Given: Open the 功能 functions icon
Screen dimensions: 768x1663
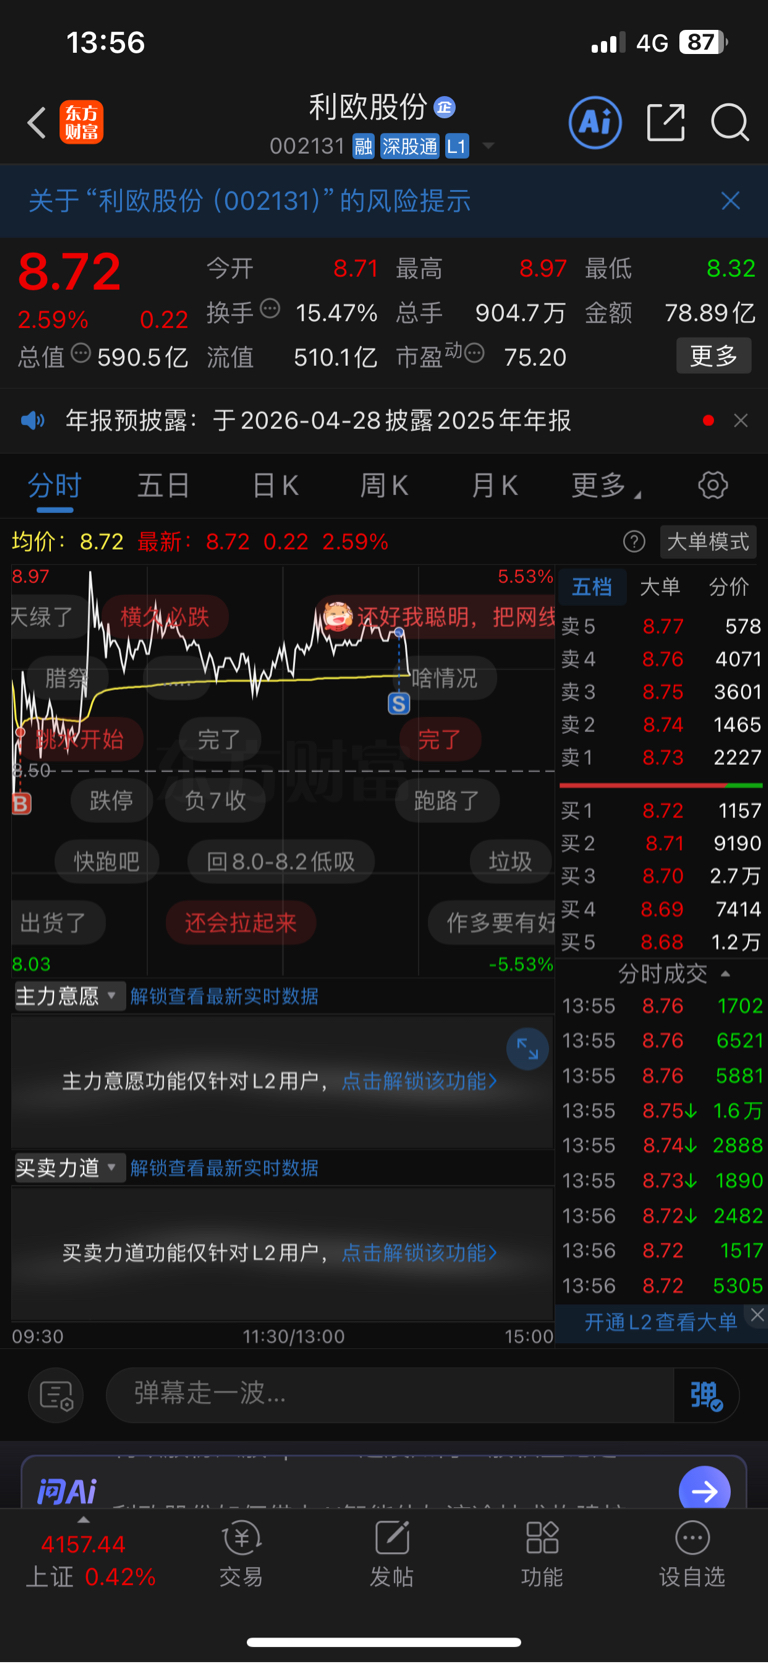Looking at the screenshot, I should [x=542, y=1554].
